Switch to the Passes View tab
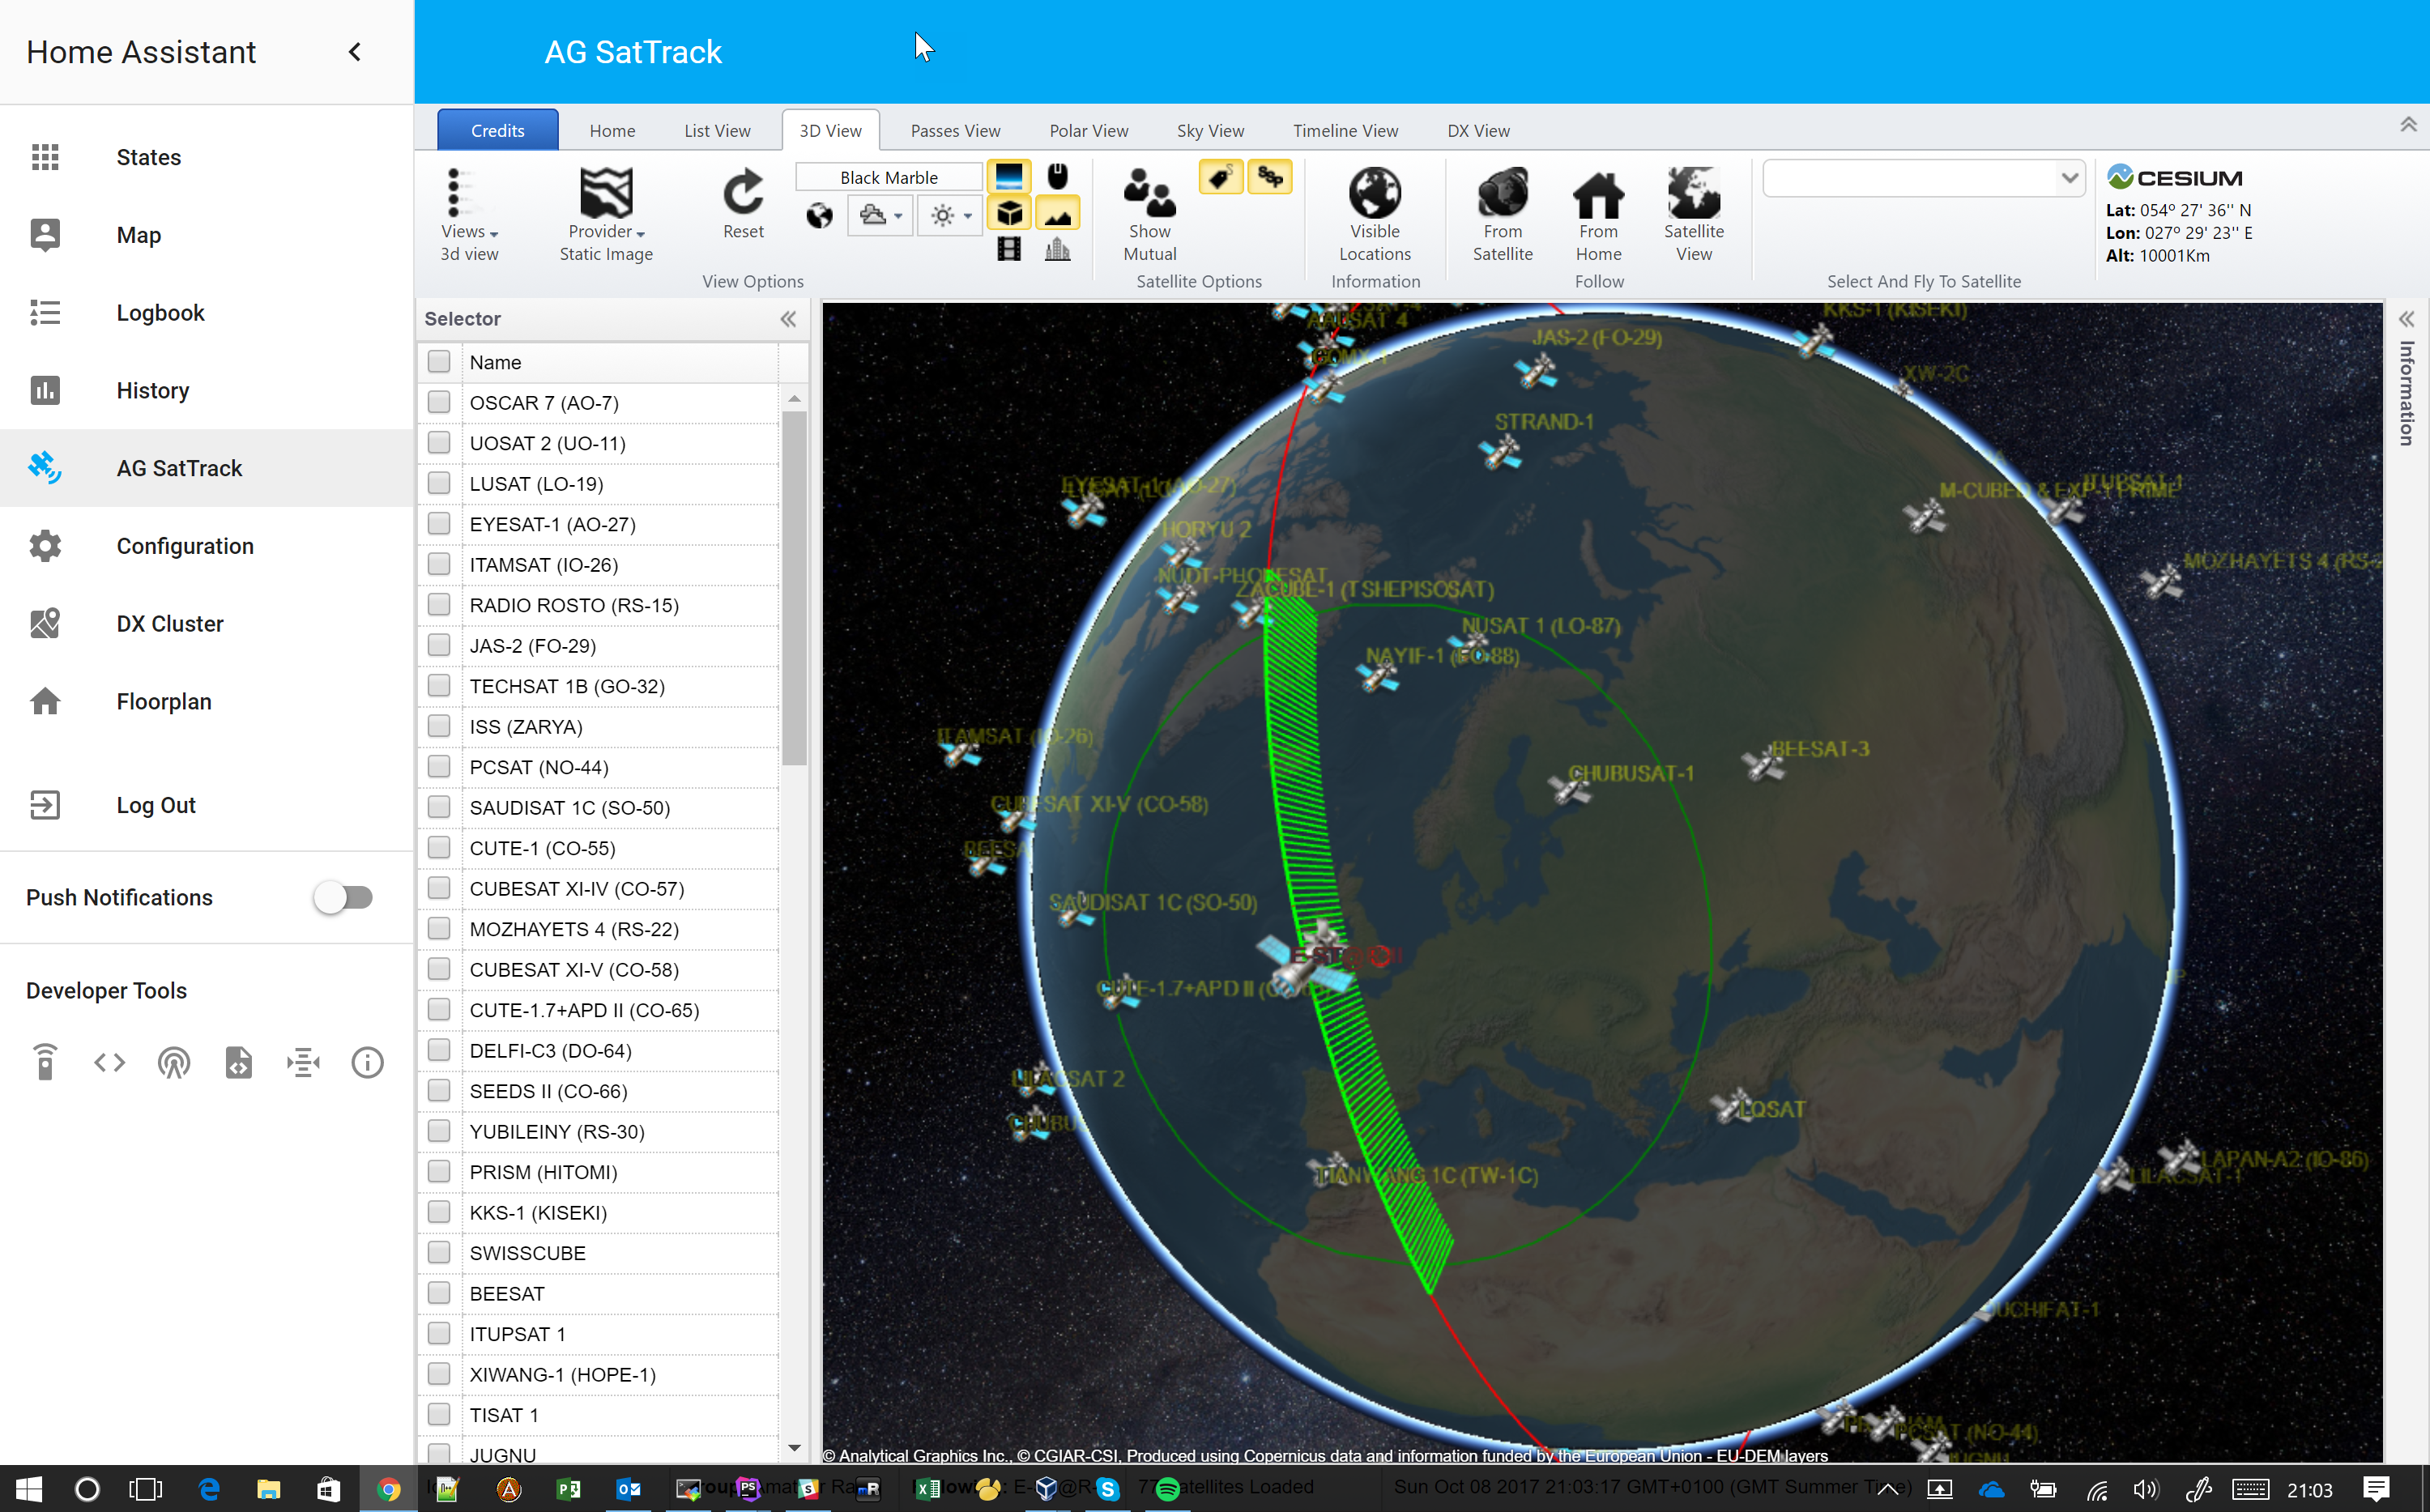This screenshot has width=2430, height=1512. pos(954,130)
